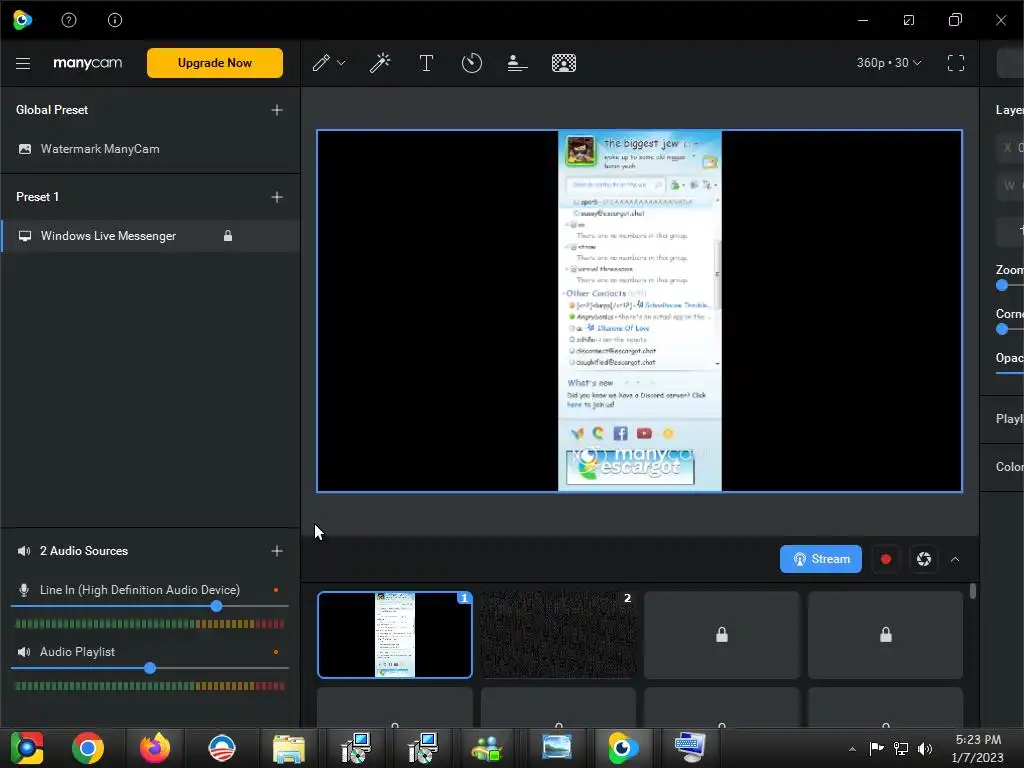Open the timer clock tool
1024x768 pixels.
click(472, 63)
